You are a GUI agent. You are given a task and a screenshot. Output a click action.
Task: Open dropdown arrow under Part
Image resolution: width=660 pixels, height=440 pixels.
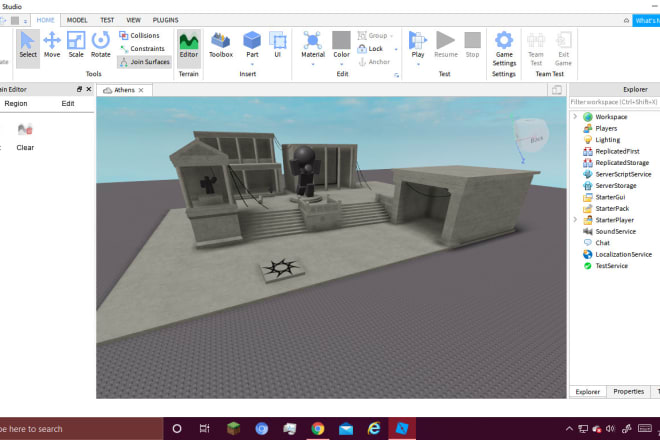point(252,64)
